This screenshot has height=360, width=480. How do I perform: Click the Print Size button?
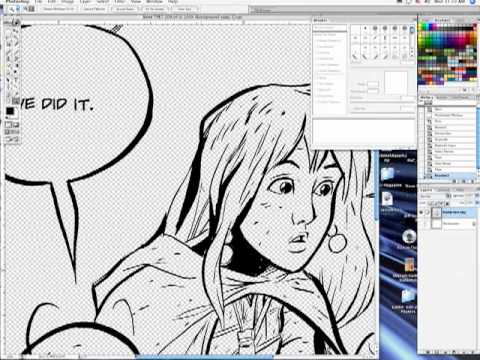point(184,9)
